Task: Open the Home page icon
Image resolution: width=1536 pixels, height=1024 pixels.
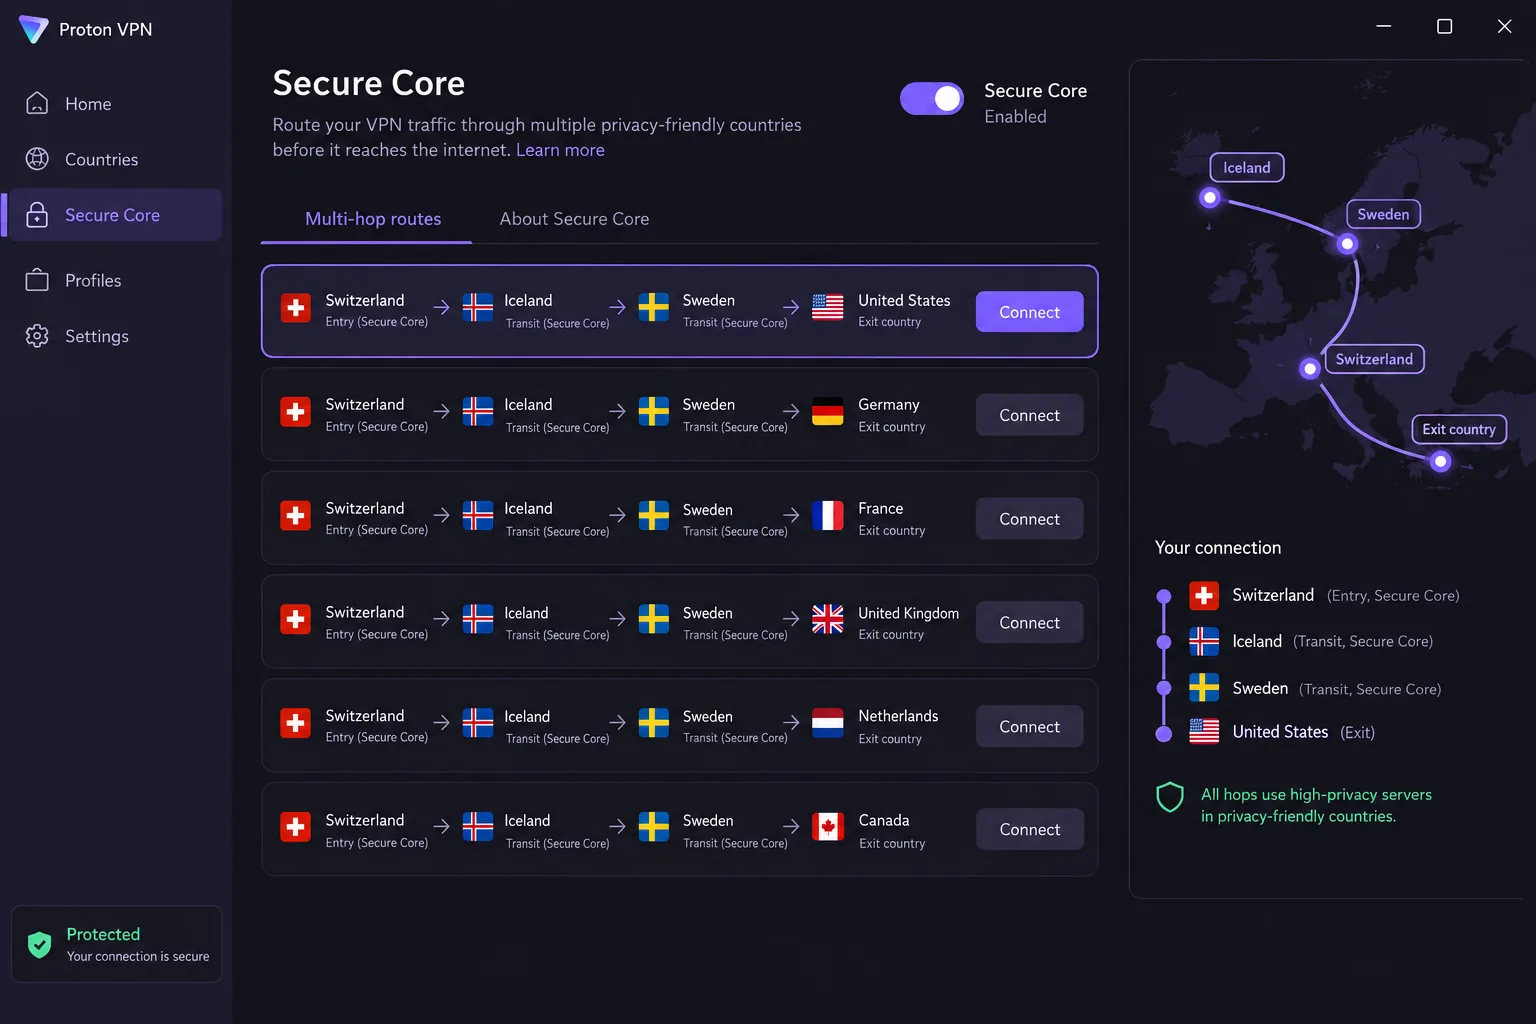Action: pyautogui.click(x=37, y=103)
